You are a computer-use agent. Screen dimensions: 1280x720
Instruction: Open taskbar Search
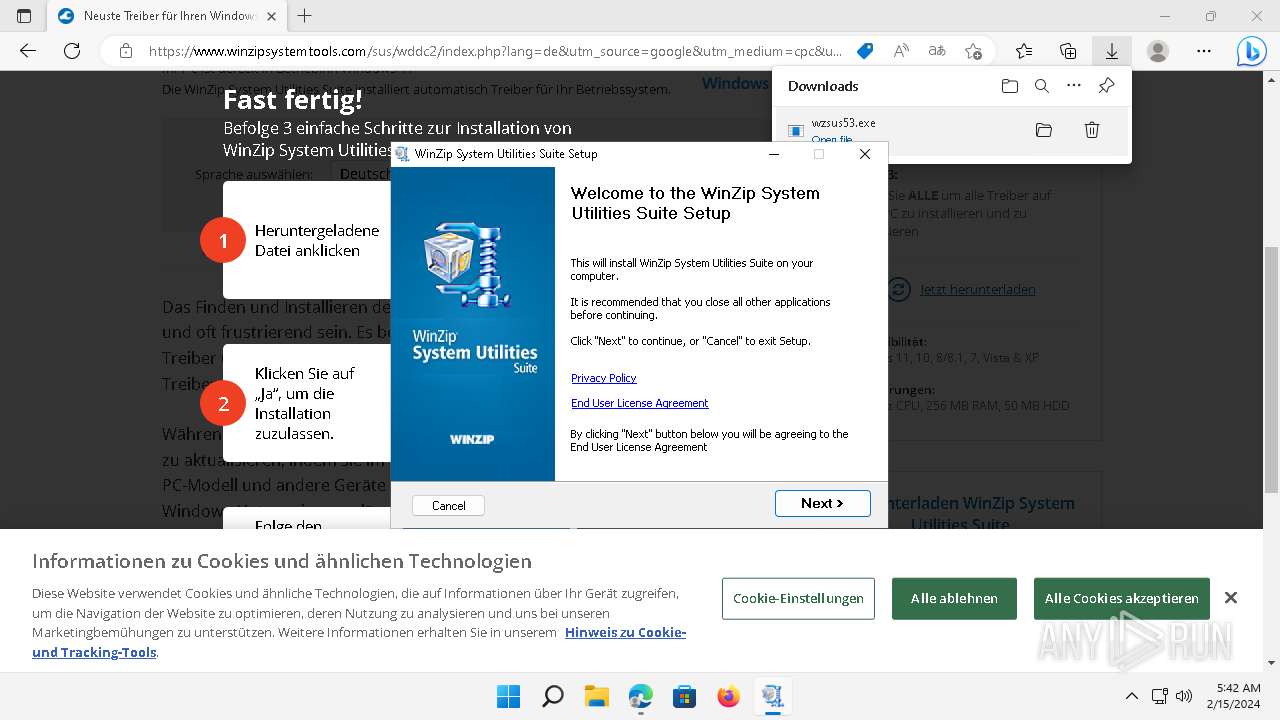(552, 696)
